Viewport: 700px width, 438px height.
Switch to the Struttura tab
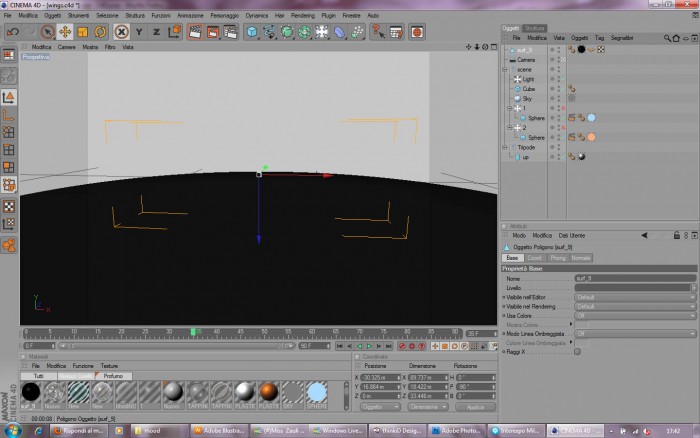[534, 28]
